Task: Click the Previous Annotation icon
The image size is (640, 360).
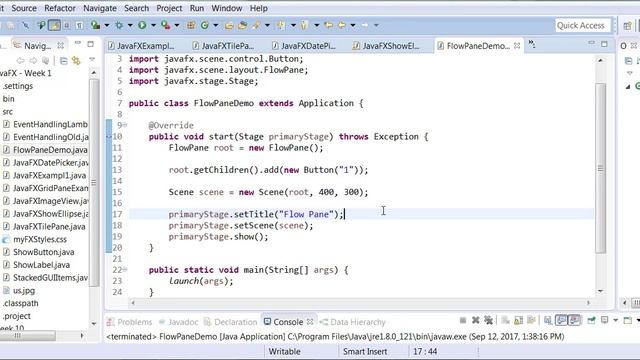Action: click(304, 25)
